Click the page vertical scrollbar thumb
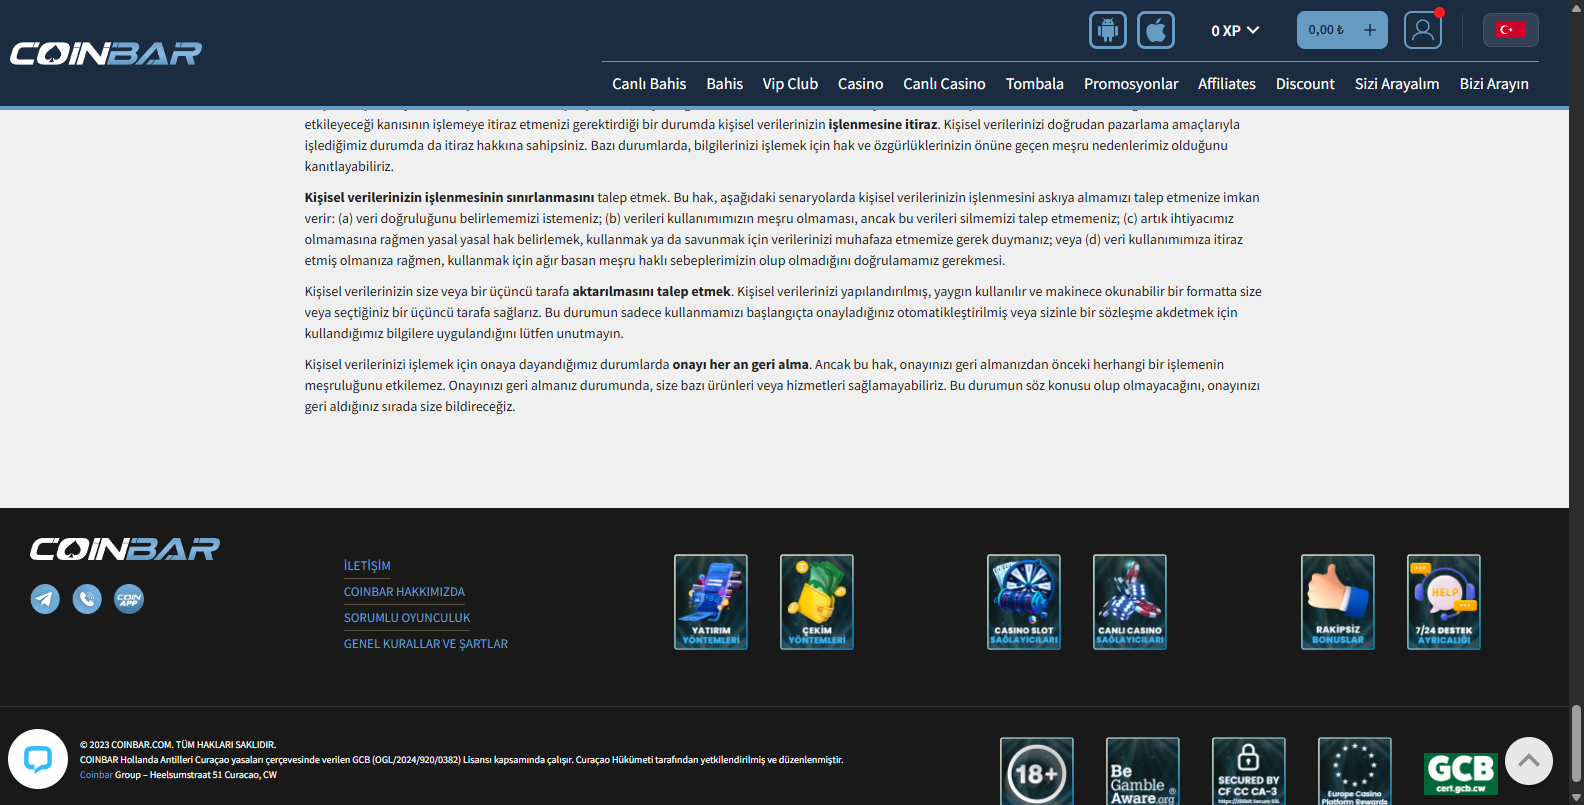The image size is (1584, 805). click(x=1577, y=742)
